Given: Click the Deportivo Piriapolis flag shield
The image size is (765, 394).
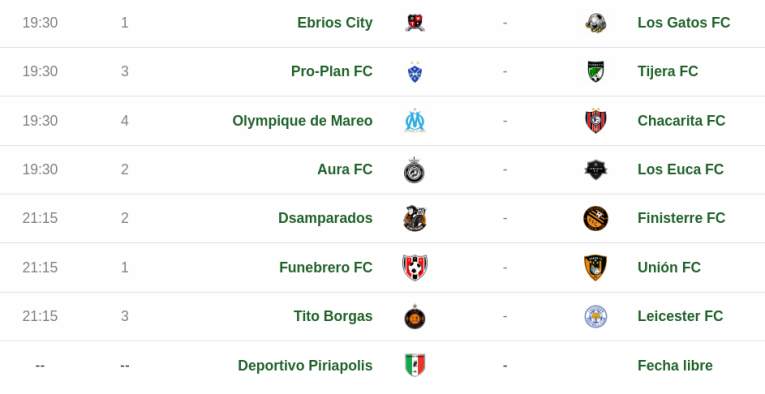Looking at the screenshot, I should pos(415,365).
